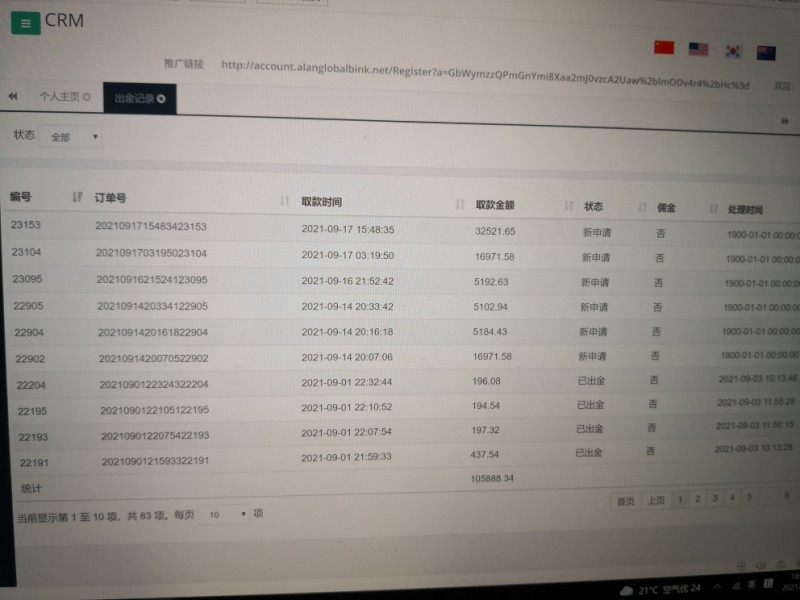Select row number 22904
This screenshot has height=600, width=800.
coord(29,332)
